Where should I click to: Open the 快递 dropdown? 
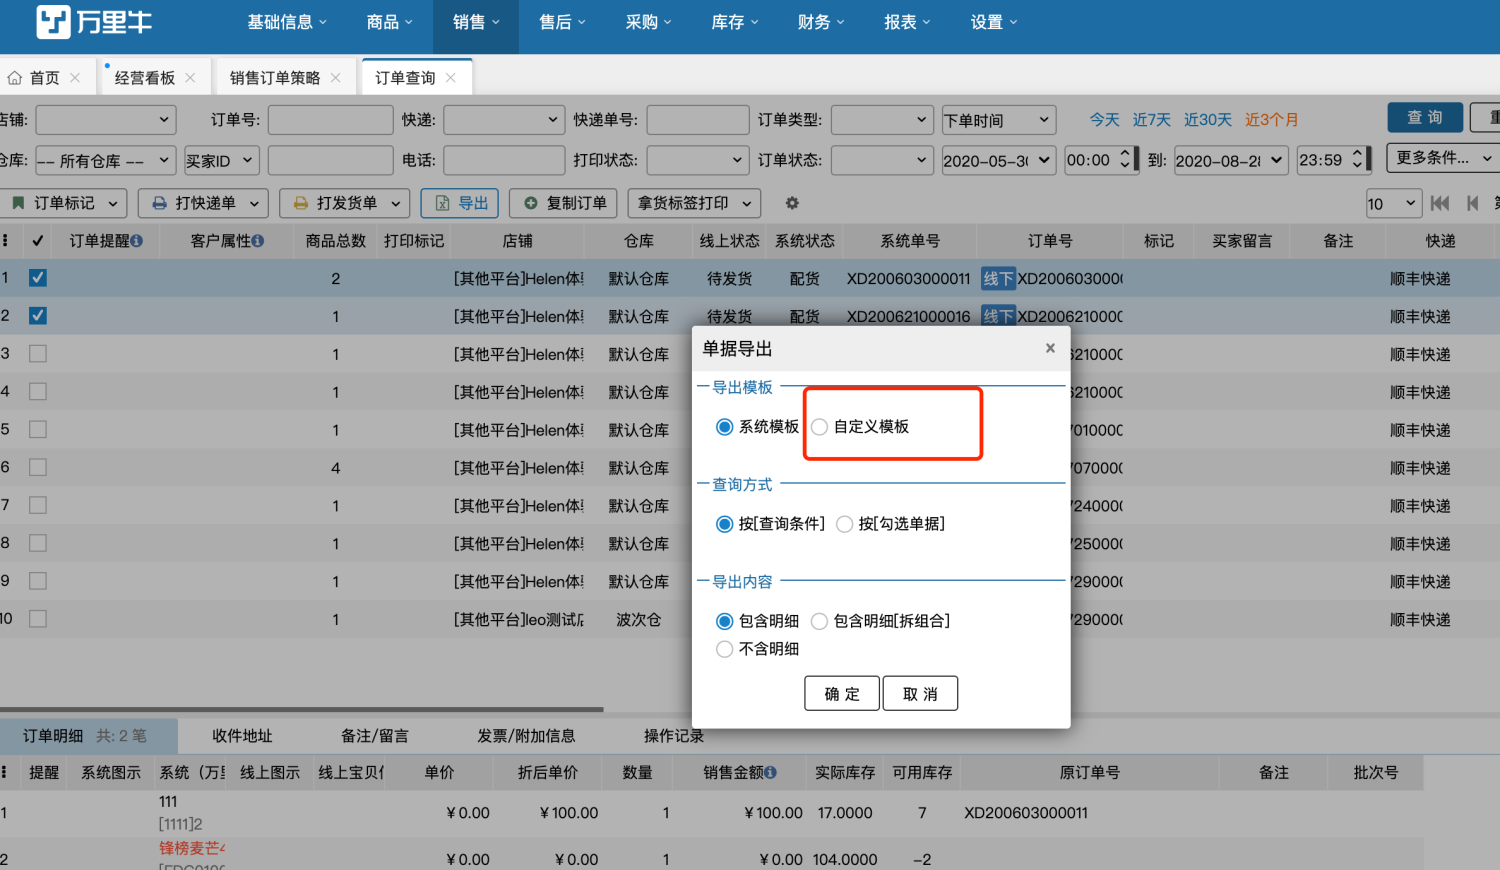click(x=504, y=120)
